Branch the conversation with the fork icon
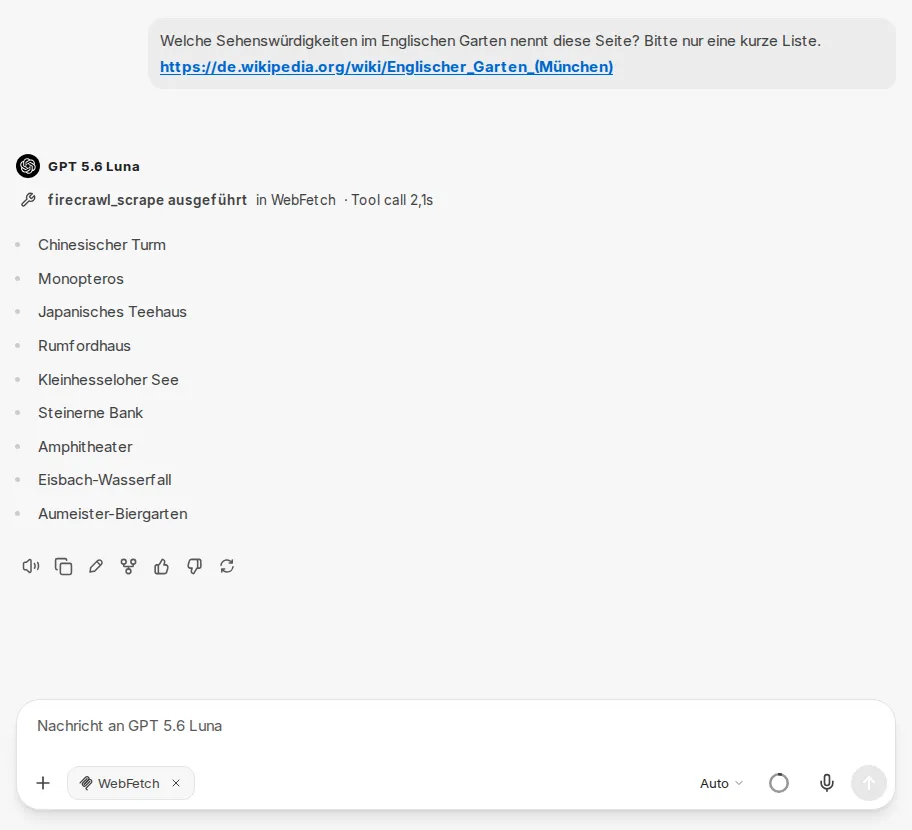The image size is (912, 830). coord(129,566)
